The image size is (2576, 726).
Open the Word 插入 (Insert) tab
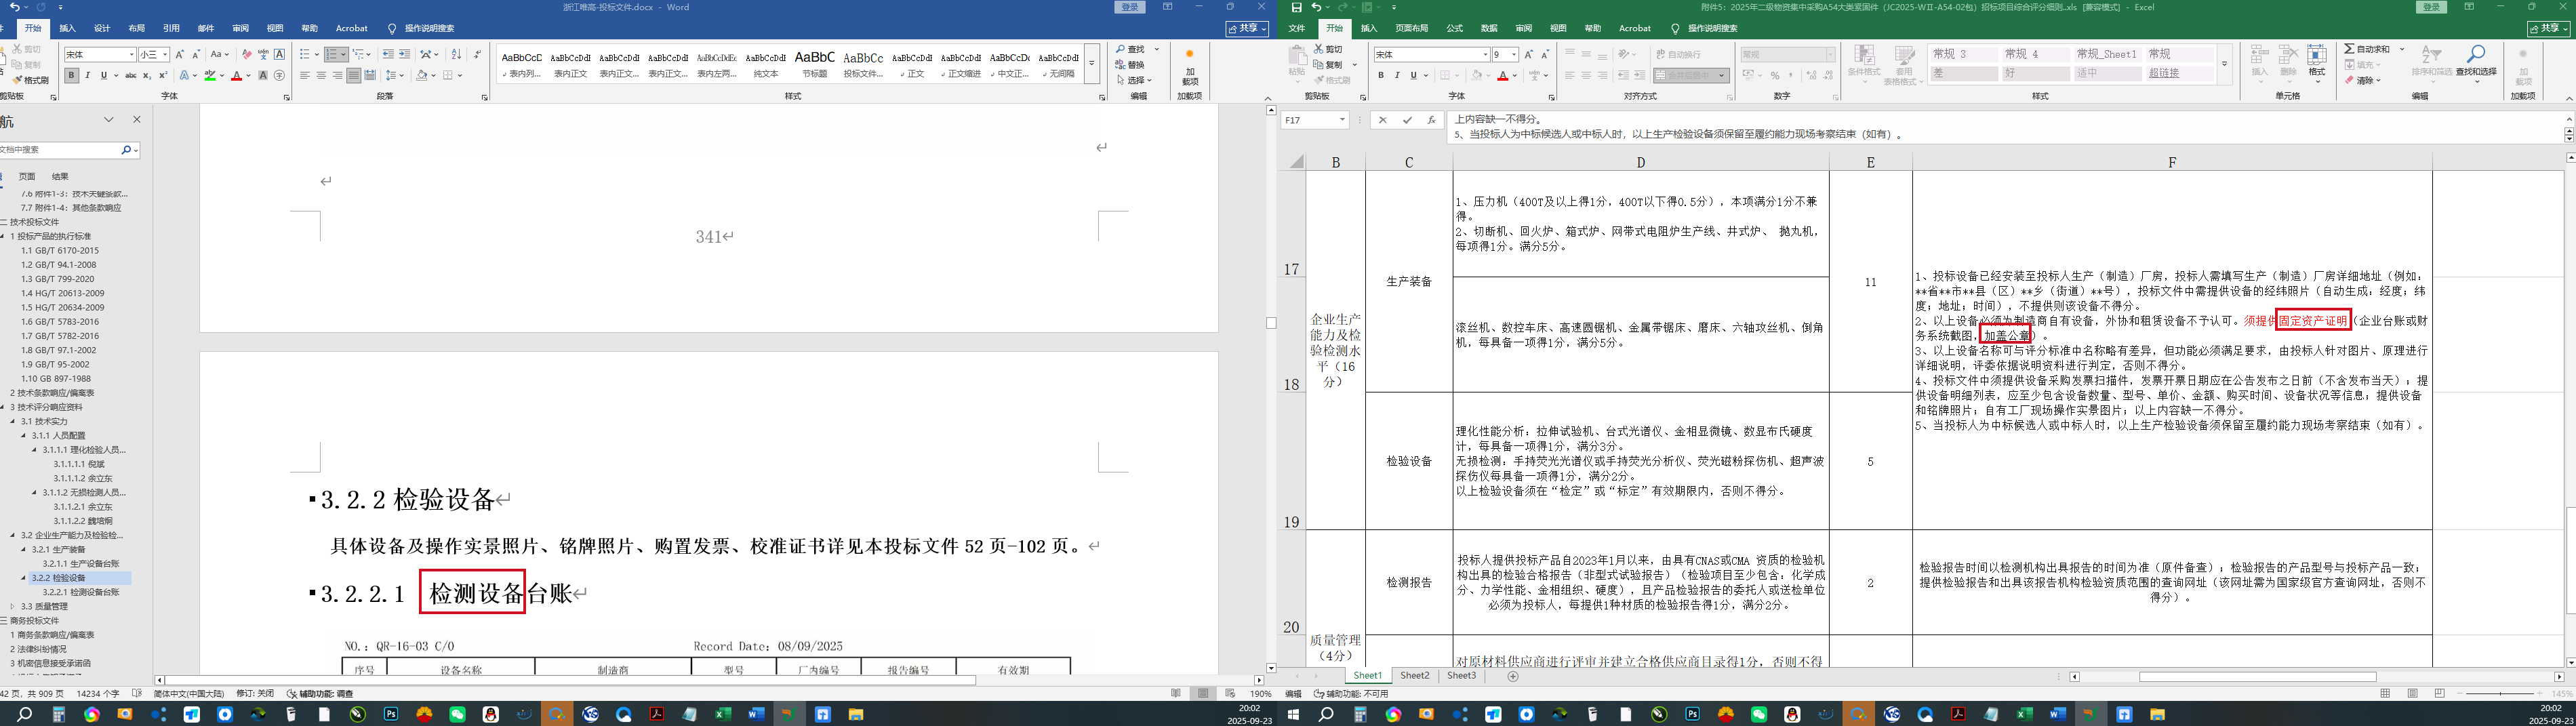coord(67,28)
